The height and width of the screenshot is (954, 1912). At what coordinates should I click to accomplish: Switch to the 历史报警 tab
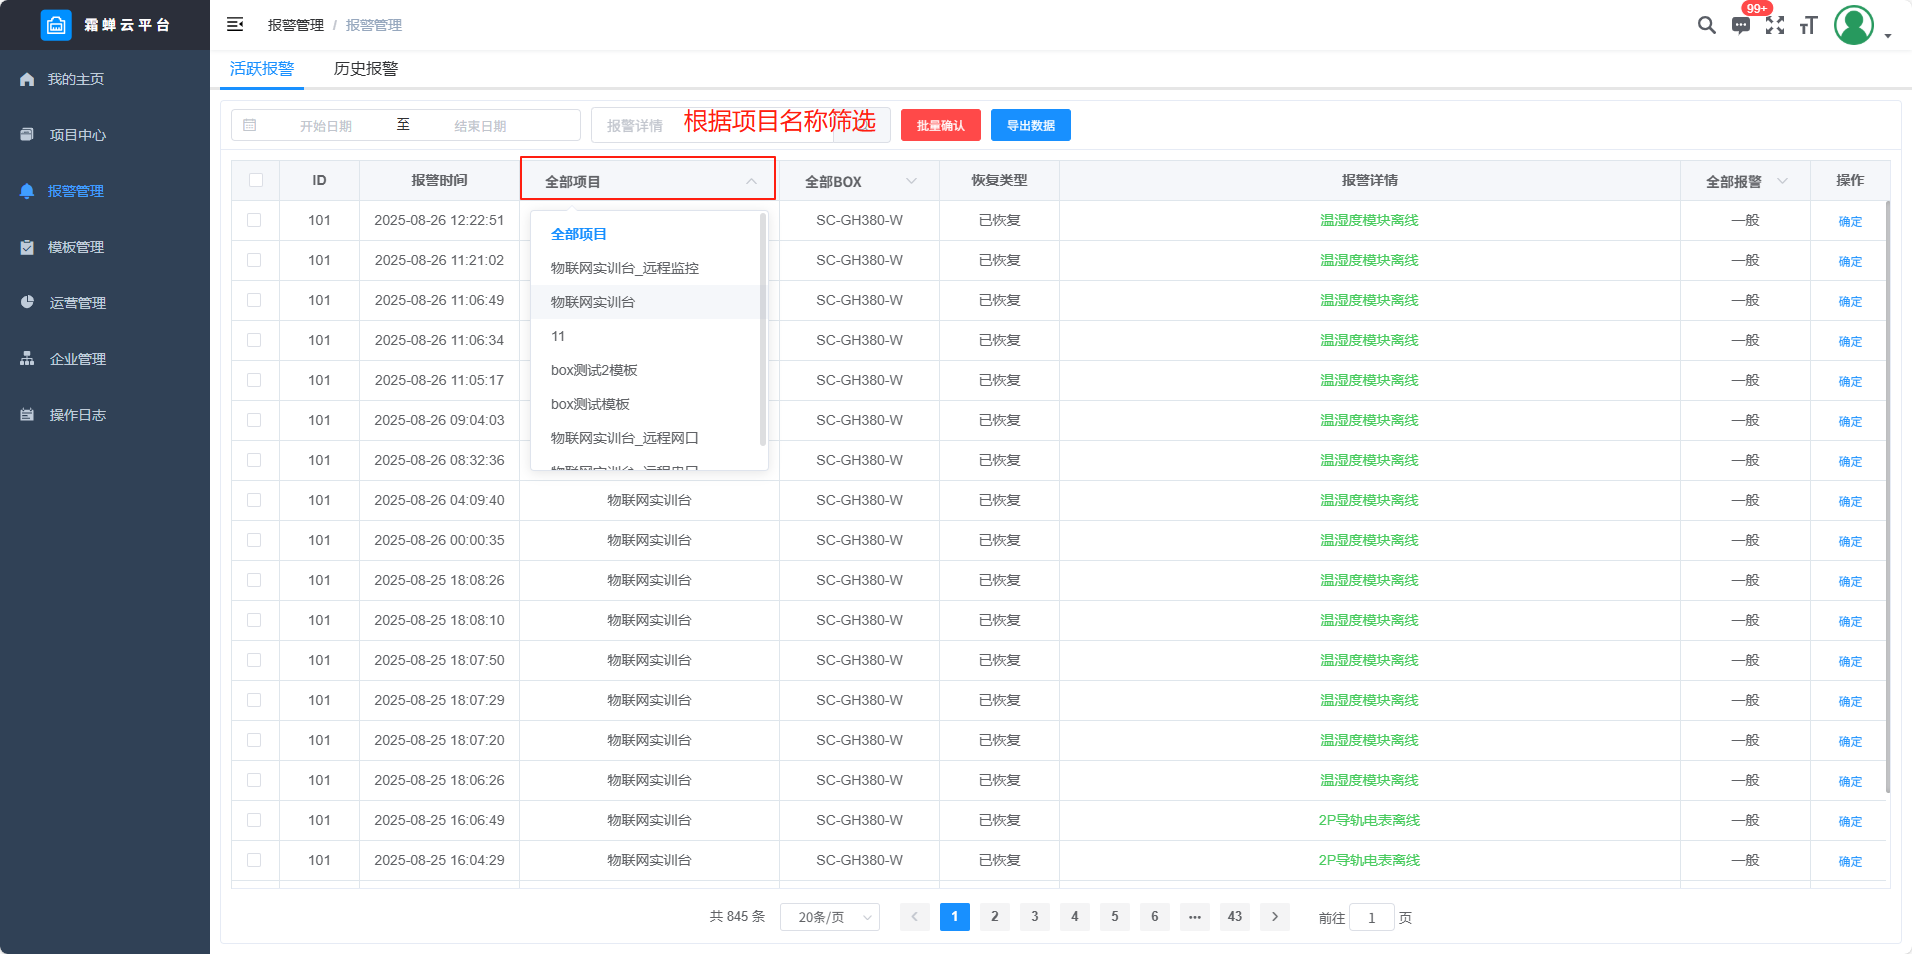click(x=366, y=69)
